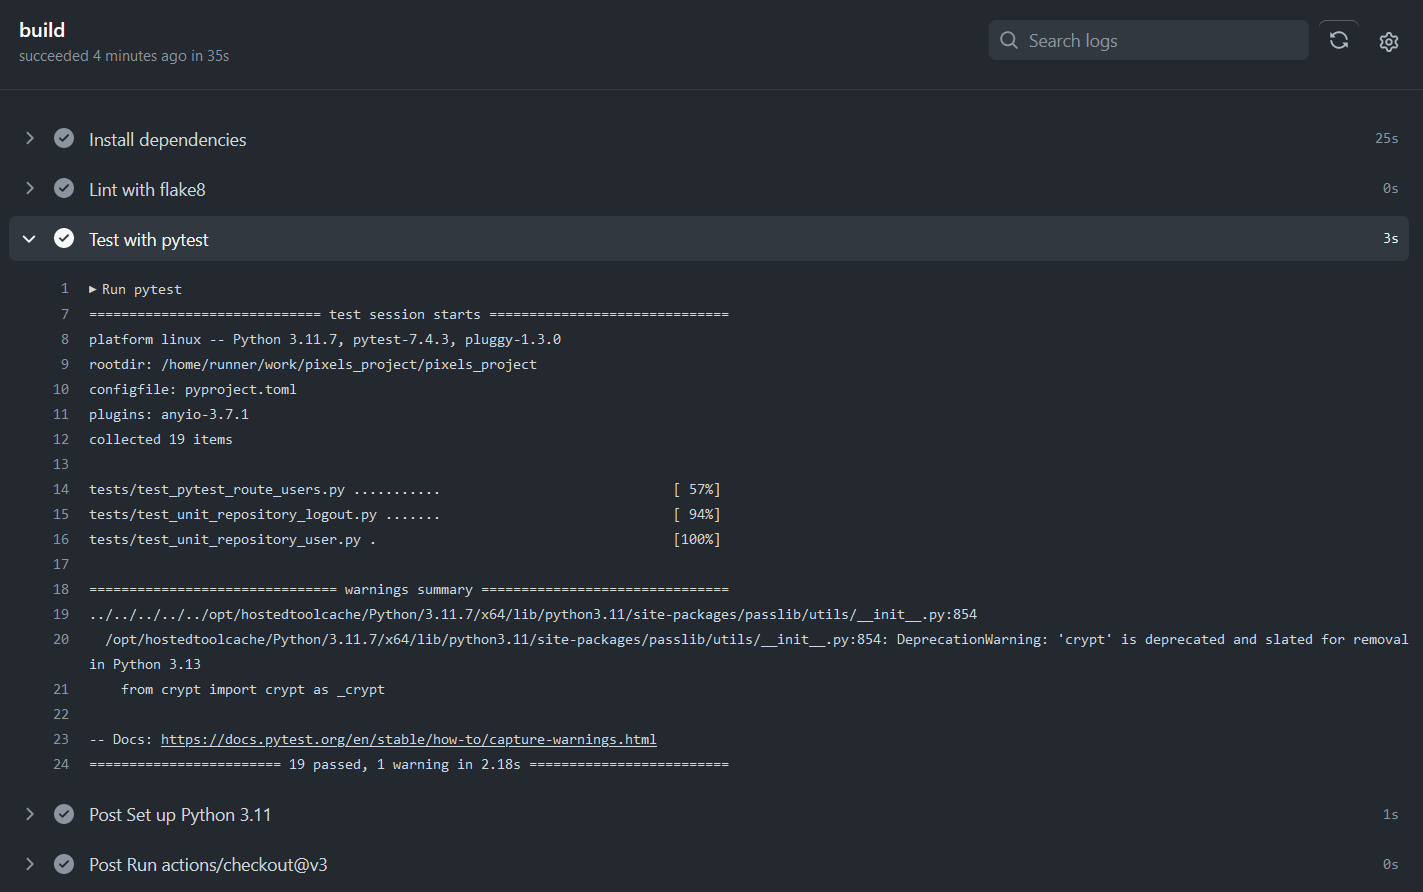1423x892 pixels.
Task: Click the 'test session starts' log line
Action: pyautogui.click(x=408, y=314)
